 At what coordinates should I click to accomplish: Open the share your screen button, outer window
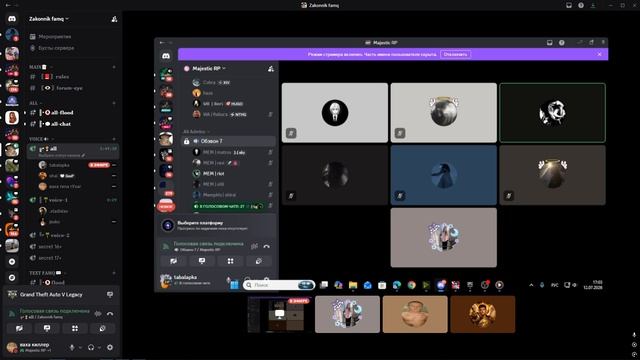tap(47, 328)
